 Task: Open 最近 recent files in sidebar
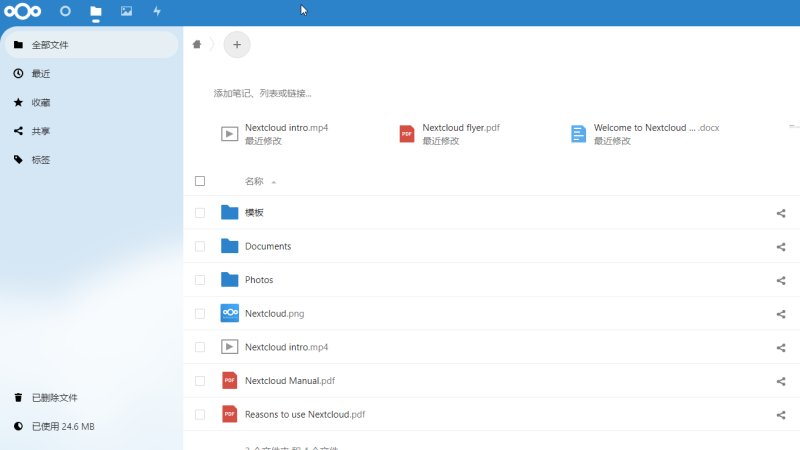click(x=92, y=73)
